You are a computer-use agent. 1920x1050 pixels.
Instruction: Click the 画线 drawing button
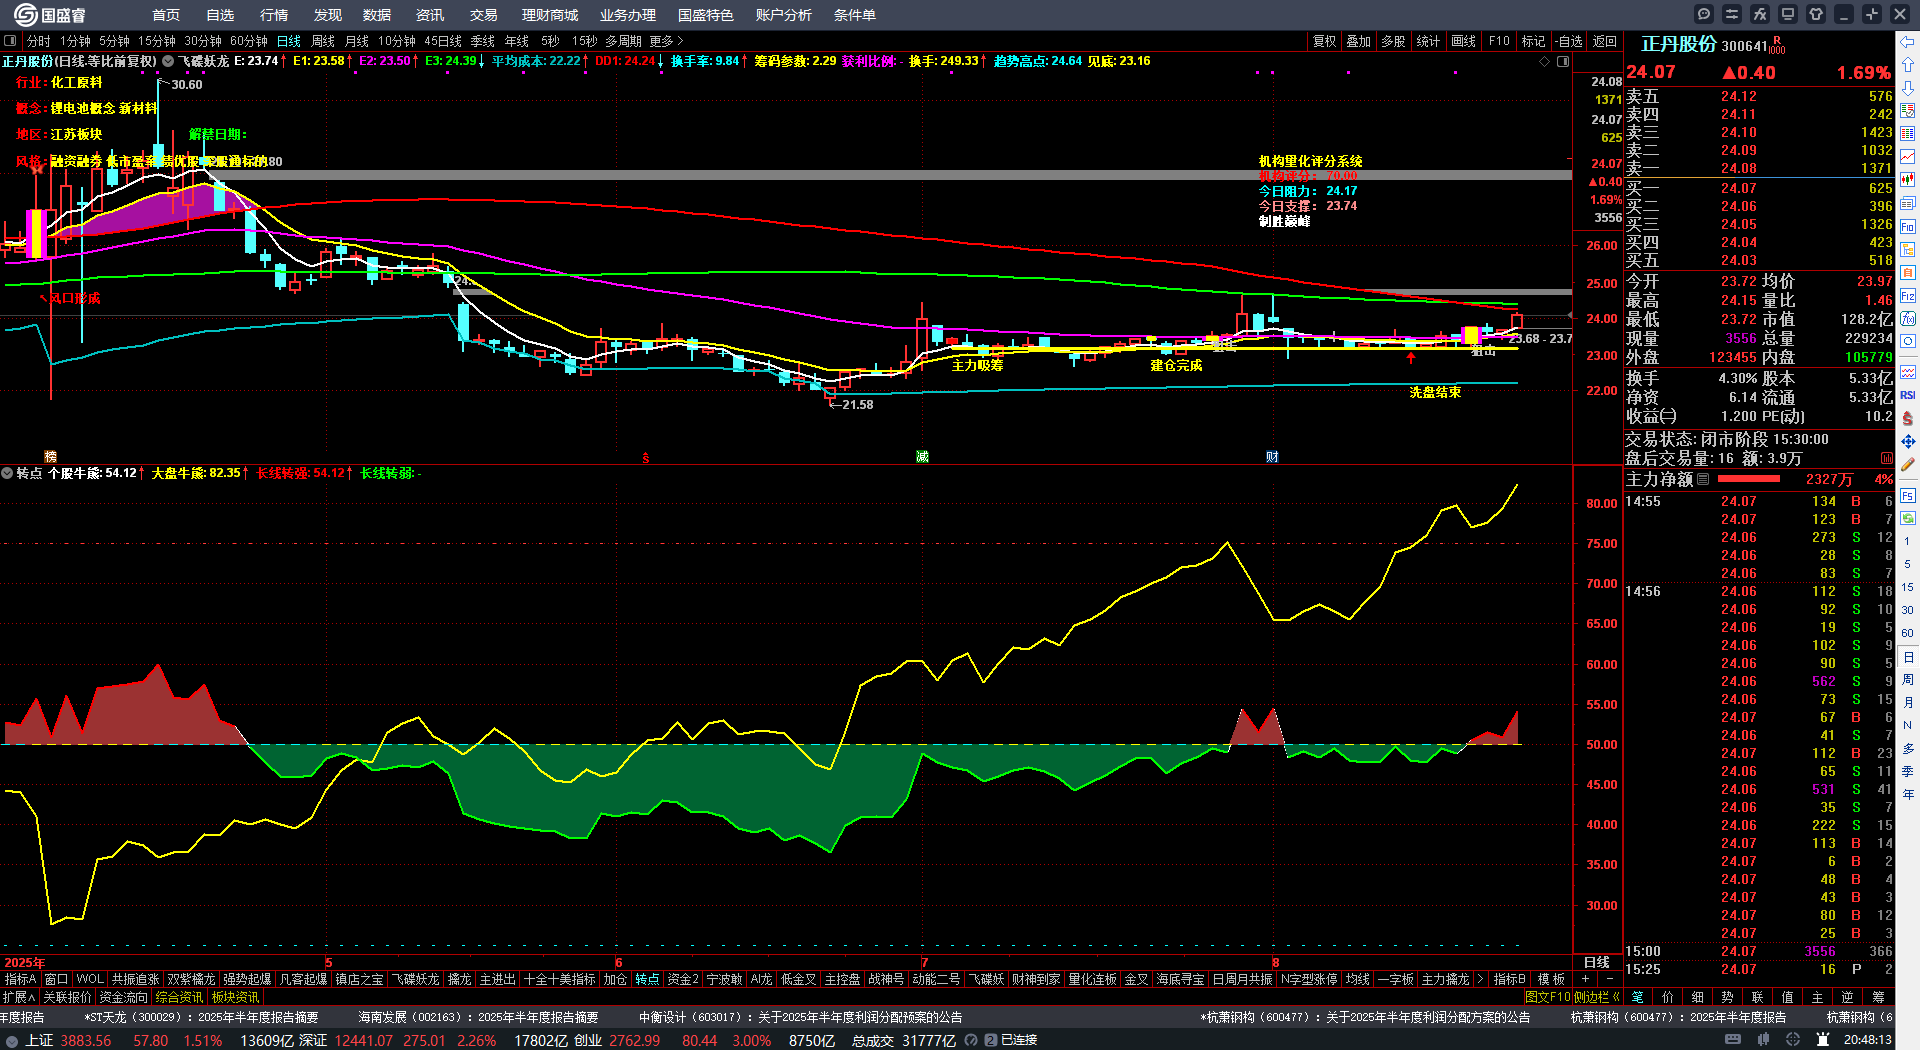1464,41
